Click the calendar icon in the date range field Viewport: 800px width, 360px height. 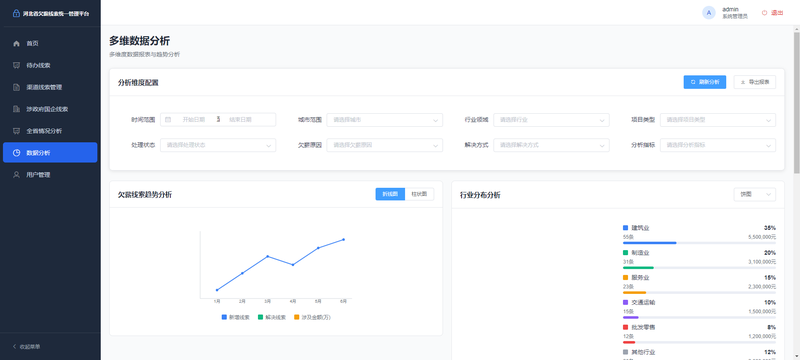(168, 120)
